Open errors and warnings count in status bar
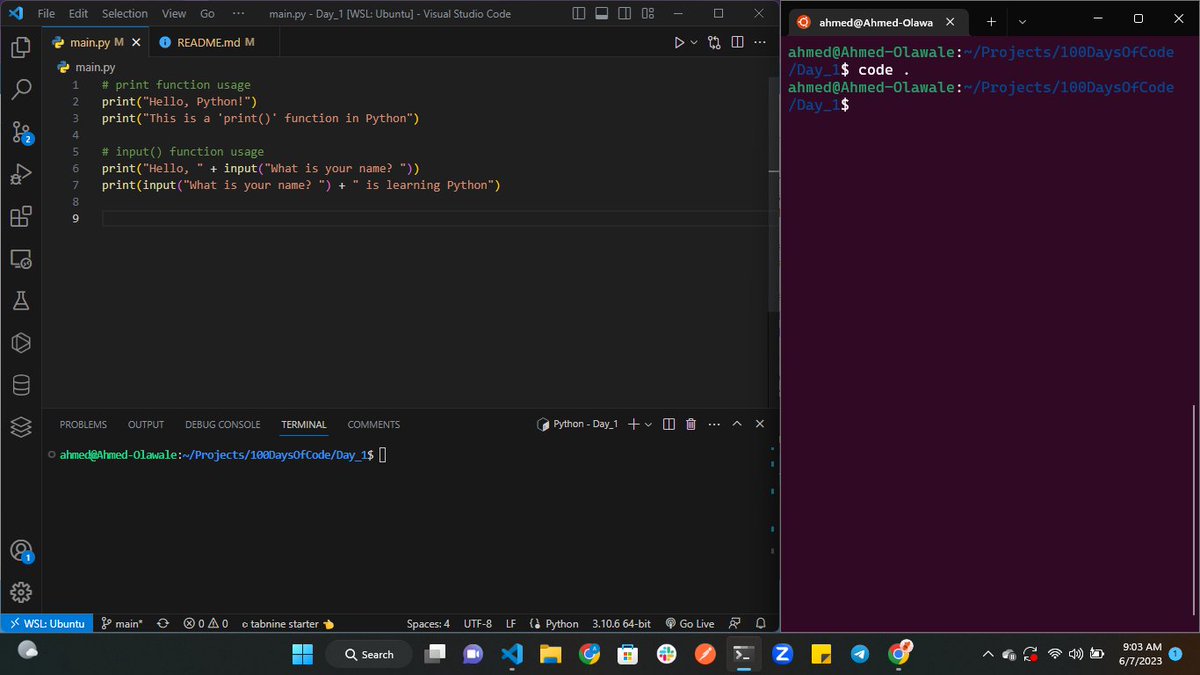Screen dimensions: 1200x675 point(206,623)
